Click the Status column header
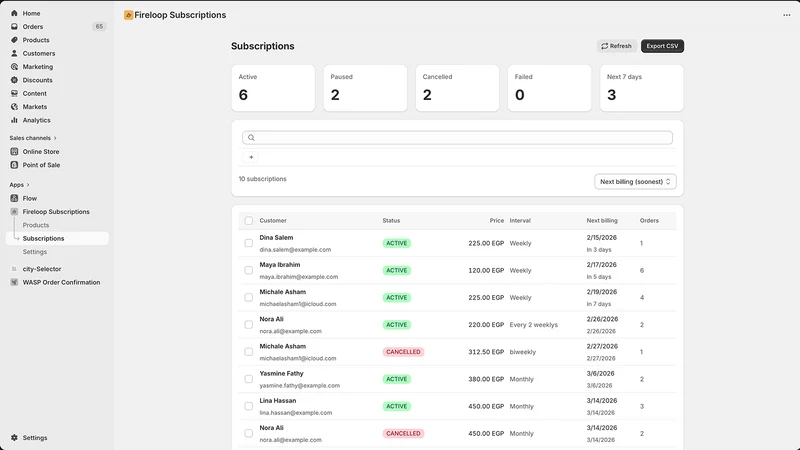This screenshot has height=450, width=800. tap(391, 221)
